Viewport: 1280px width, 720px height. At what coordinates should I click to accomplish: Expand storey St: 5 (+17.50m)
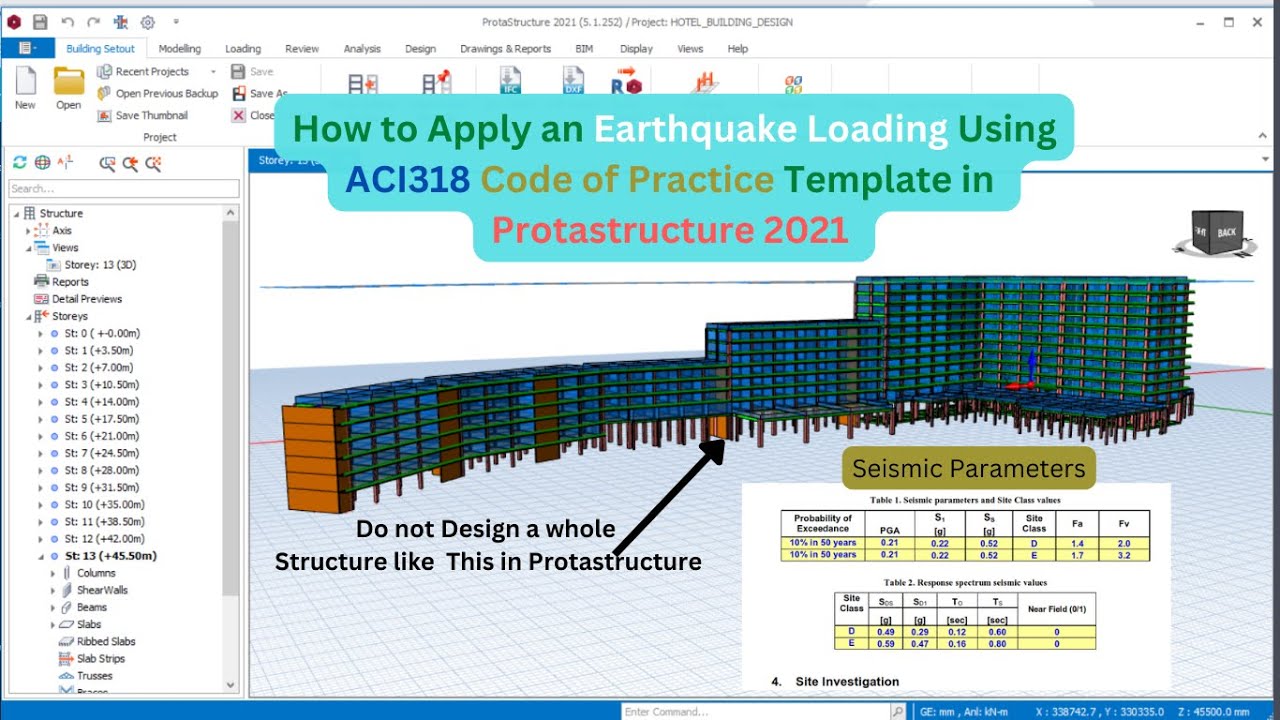coord(40,419)
